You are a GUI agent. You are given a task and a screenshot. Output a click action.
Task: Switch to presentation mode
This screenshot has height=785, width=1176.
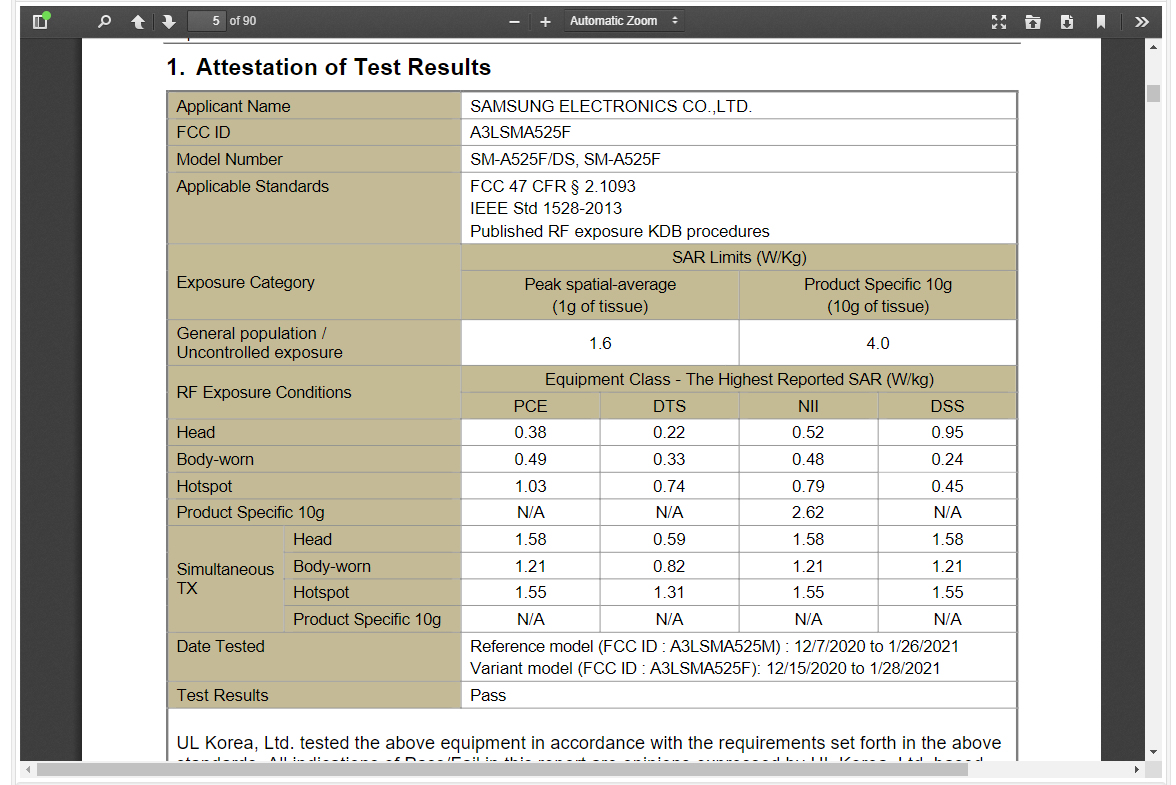tap(998, 21)
